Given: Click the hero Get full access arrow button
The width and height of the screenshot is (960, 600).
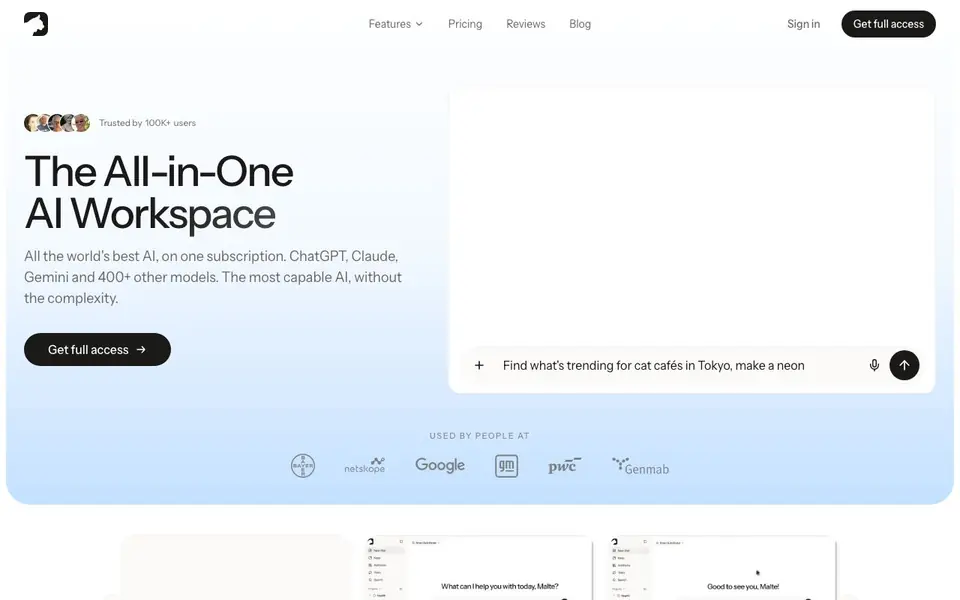Looking at the screenshot, I should tap(97, 350).
